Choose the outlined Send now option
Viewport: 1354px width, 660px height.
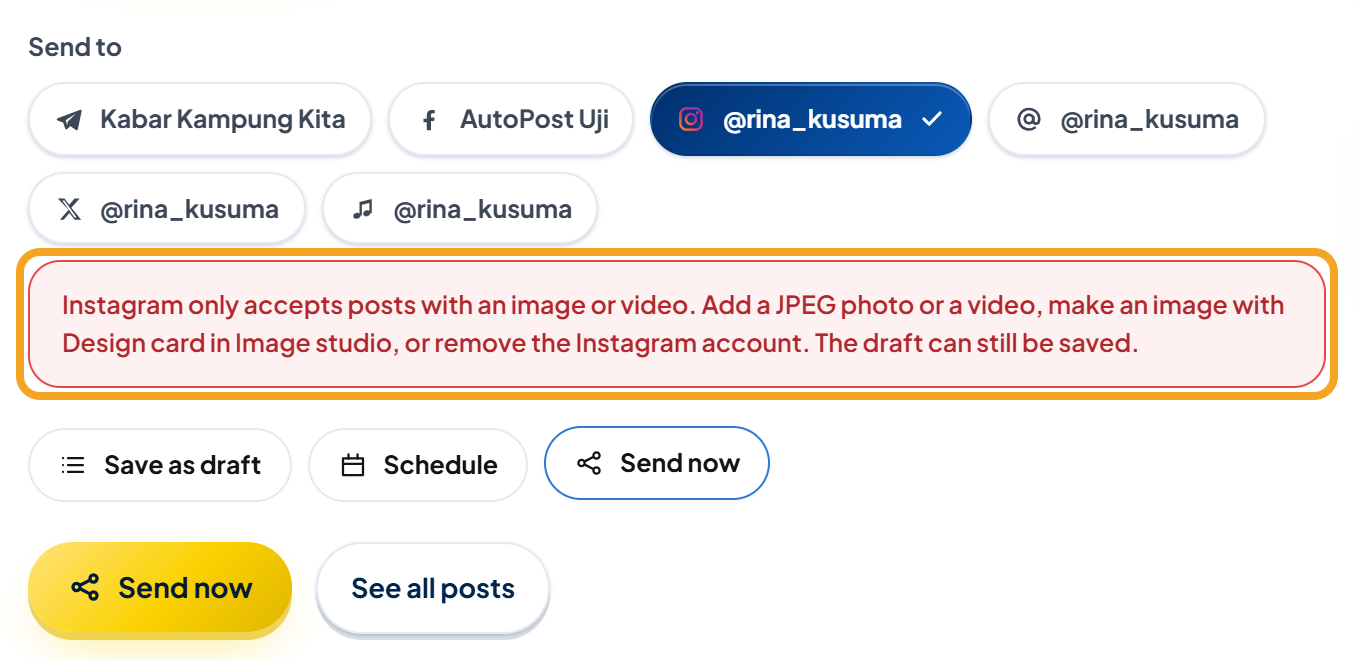coord(657,463)
